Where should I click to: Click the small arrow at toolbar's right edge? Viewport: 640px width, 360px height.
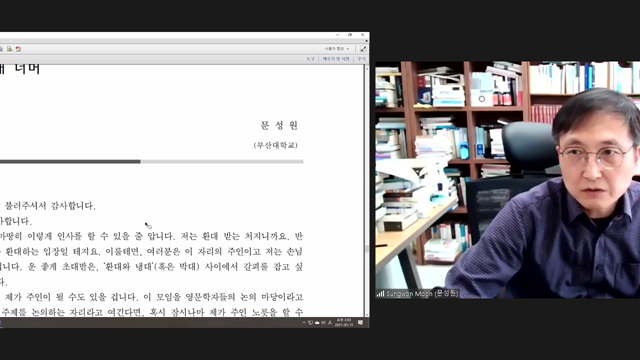367,41
